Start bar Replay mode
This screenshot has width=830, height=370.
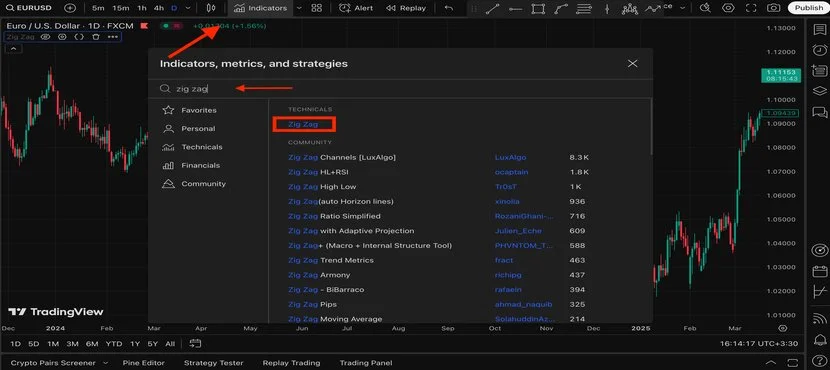coord(406,8)
